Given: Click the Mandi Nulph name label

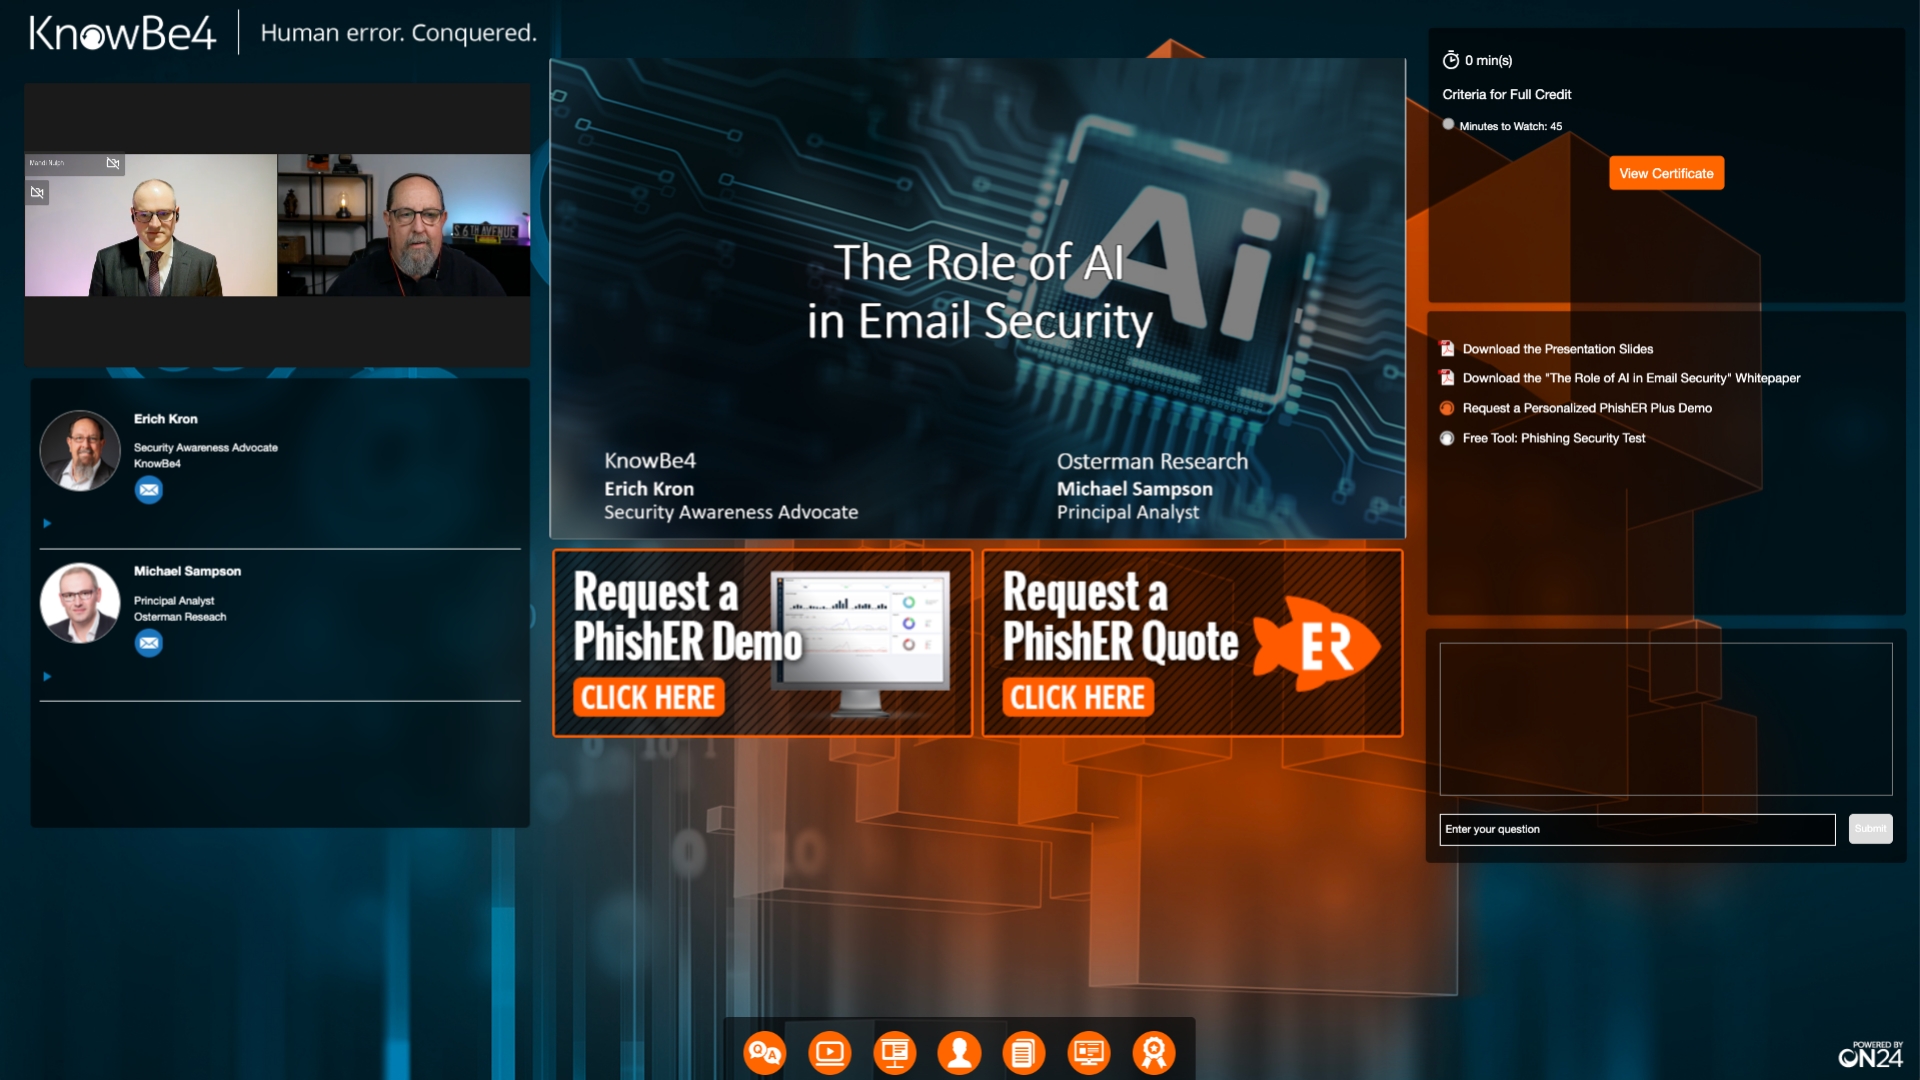Looking at the screenshot, I should [x=47, y=163].
